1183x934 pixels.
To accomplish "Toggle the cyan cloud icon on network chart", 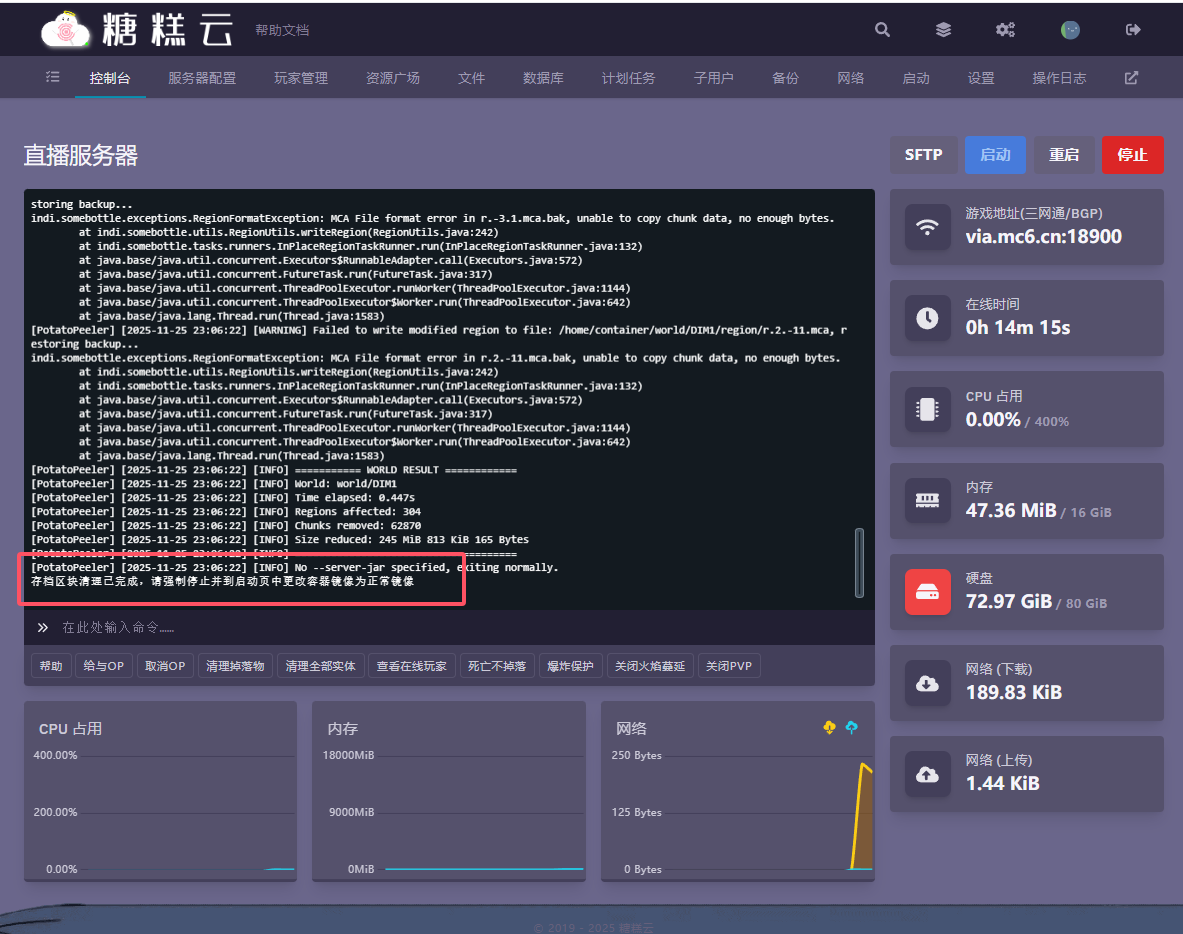I will [x=851, y=727].
